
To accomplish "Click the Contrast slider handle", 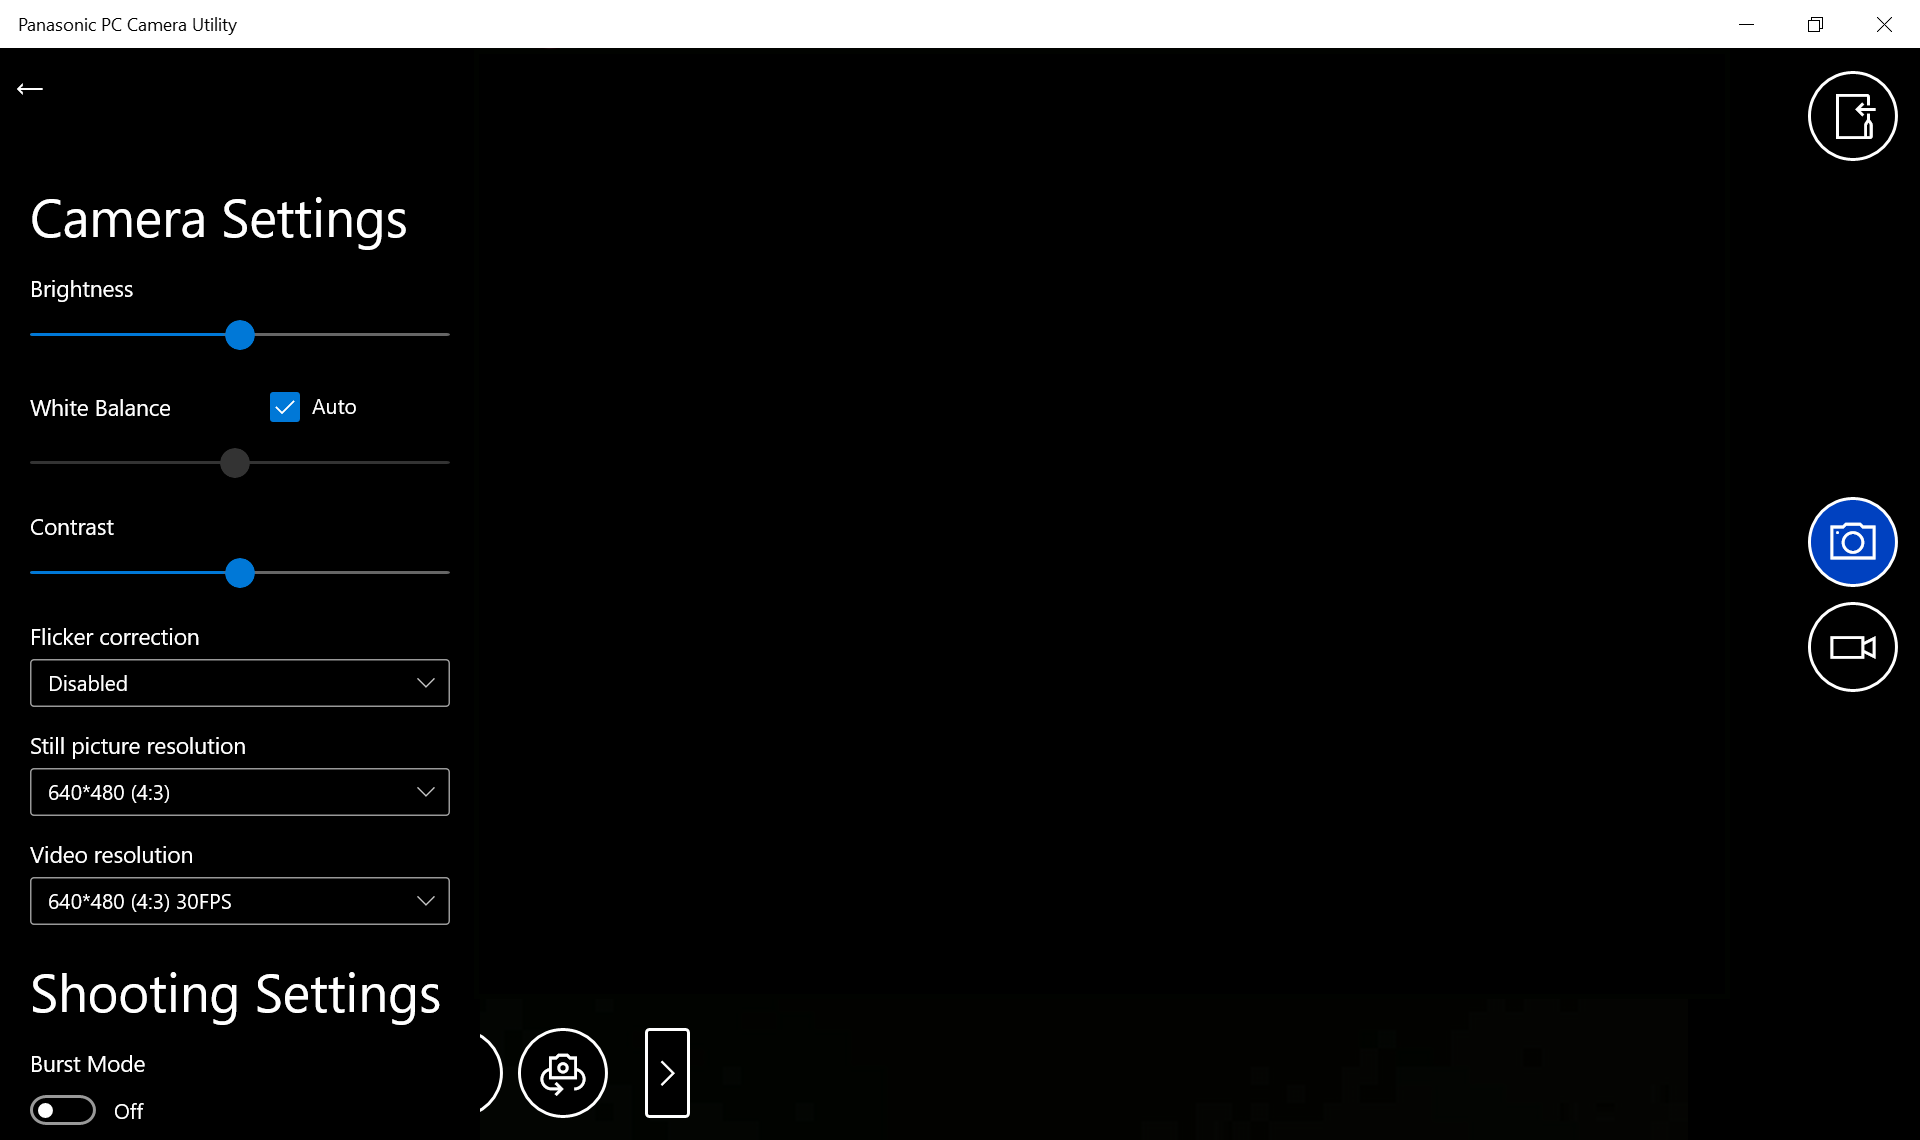I will click(x=240, y=573).
